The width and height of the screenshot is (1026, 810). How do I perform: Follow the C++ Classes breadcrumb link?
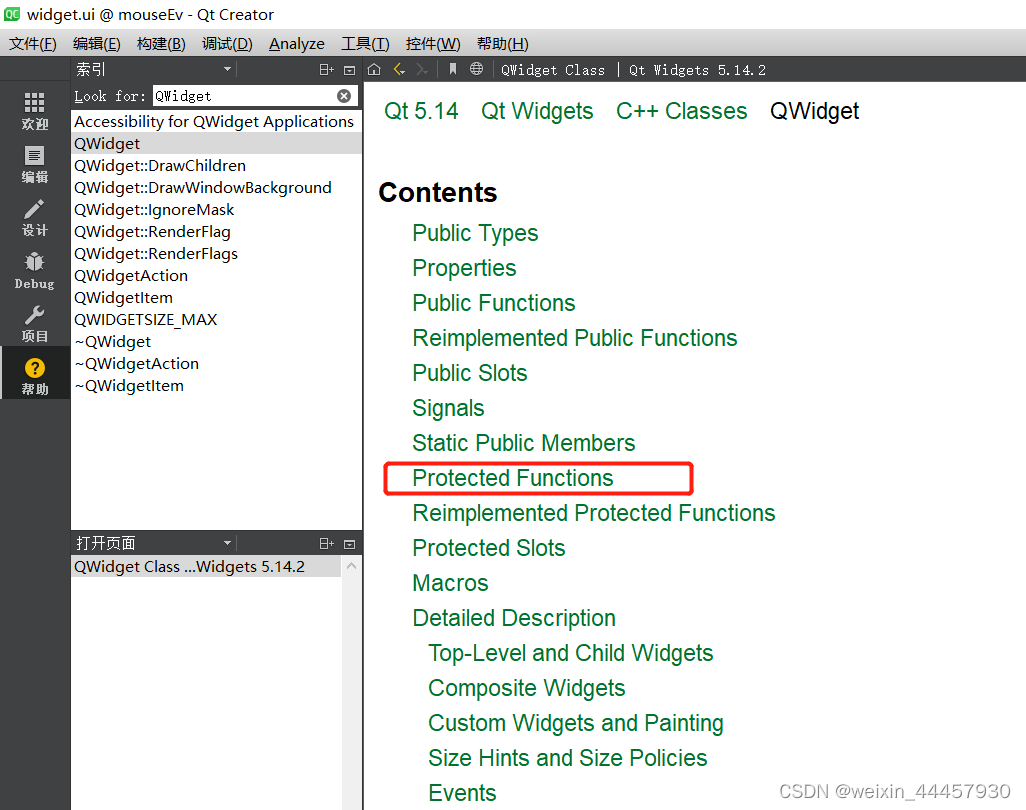(x=681, y=111)
